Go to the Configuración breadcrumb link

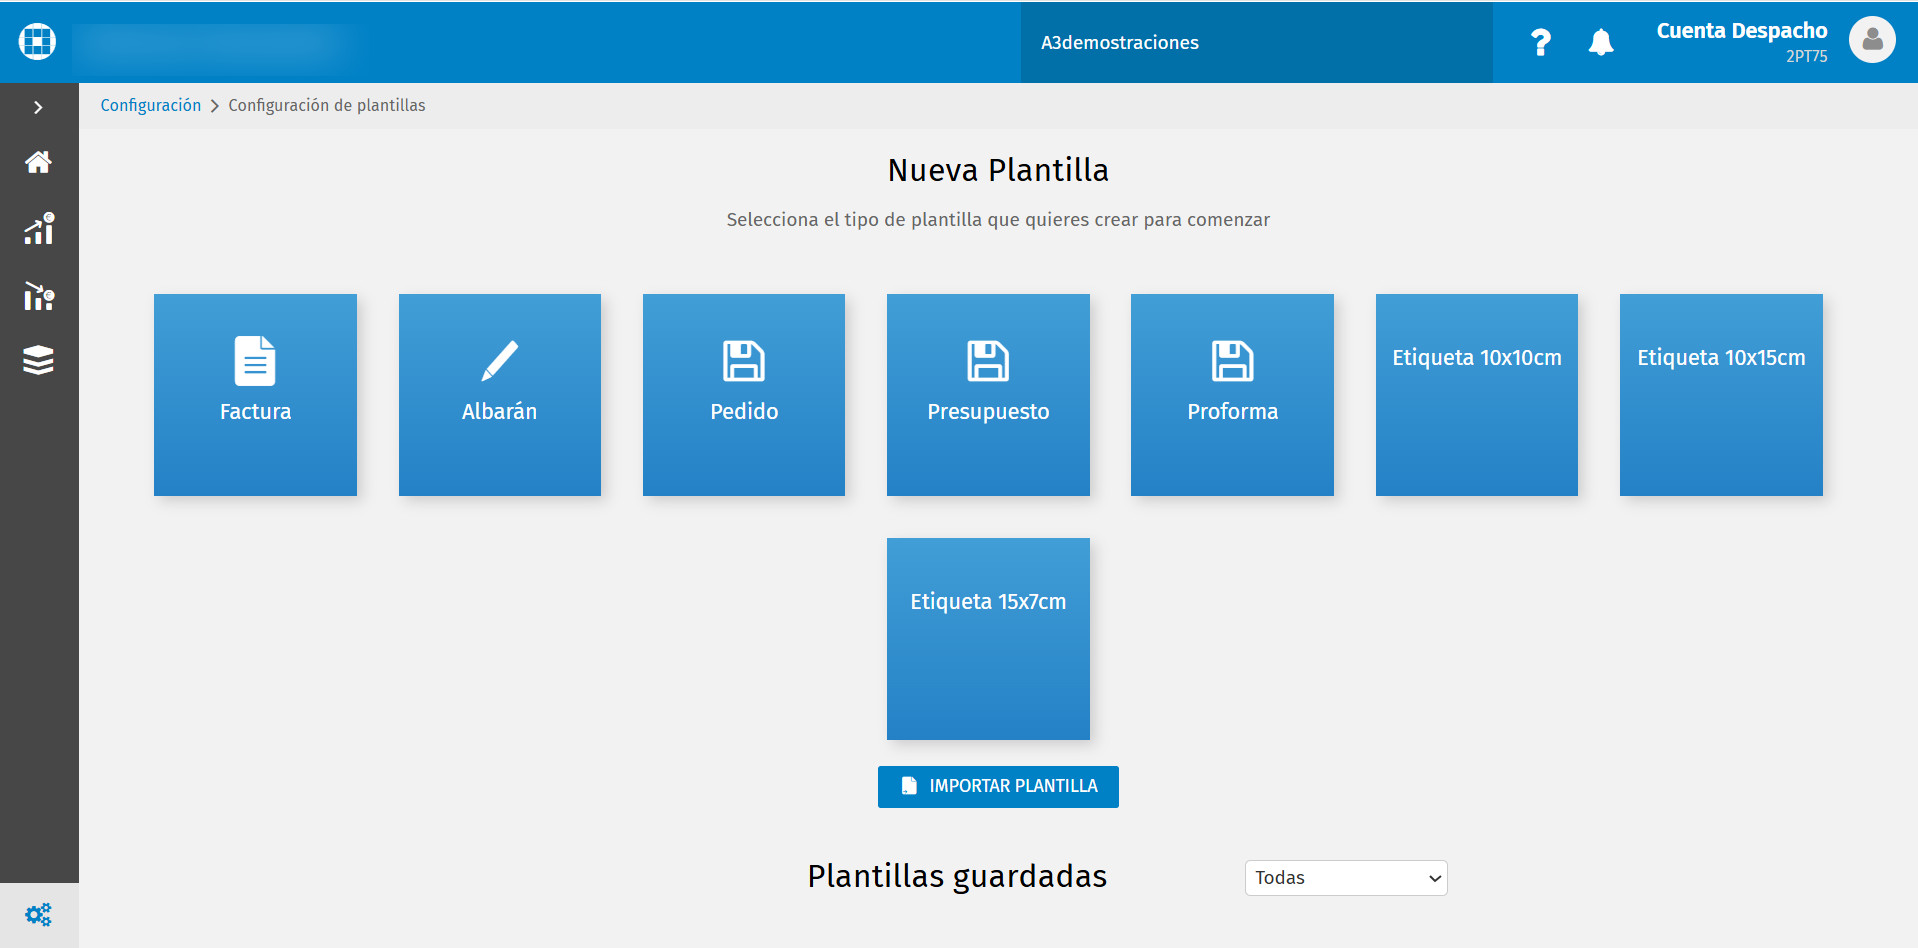coord(151,105)
